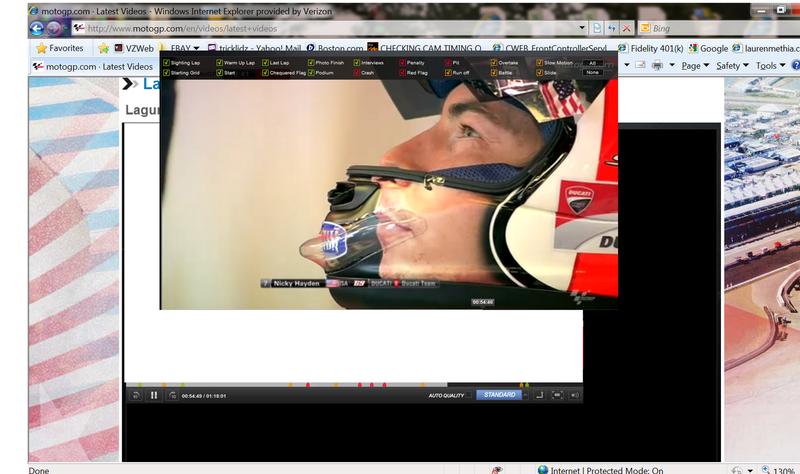
Task: Stop loading with the red X icon
Action: click(627, 29)
